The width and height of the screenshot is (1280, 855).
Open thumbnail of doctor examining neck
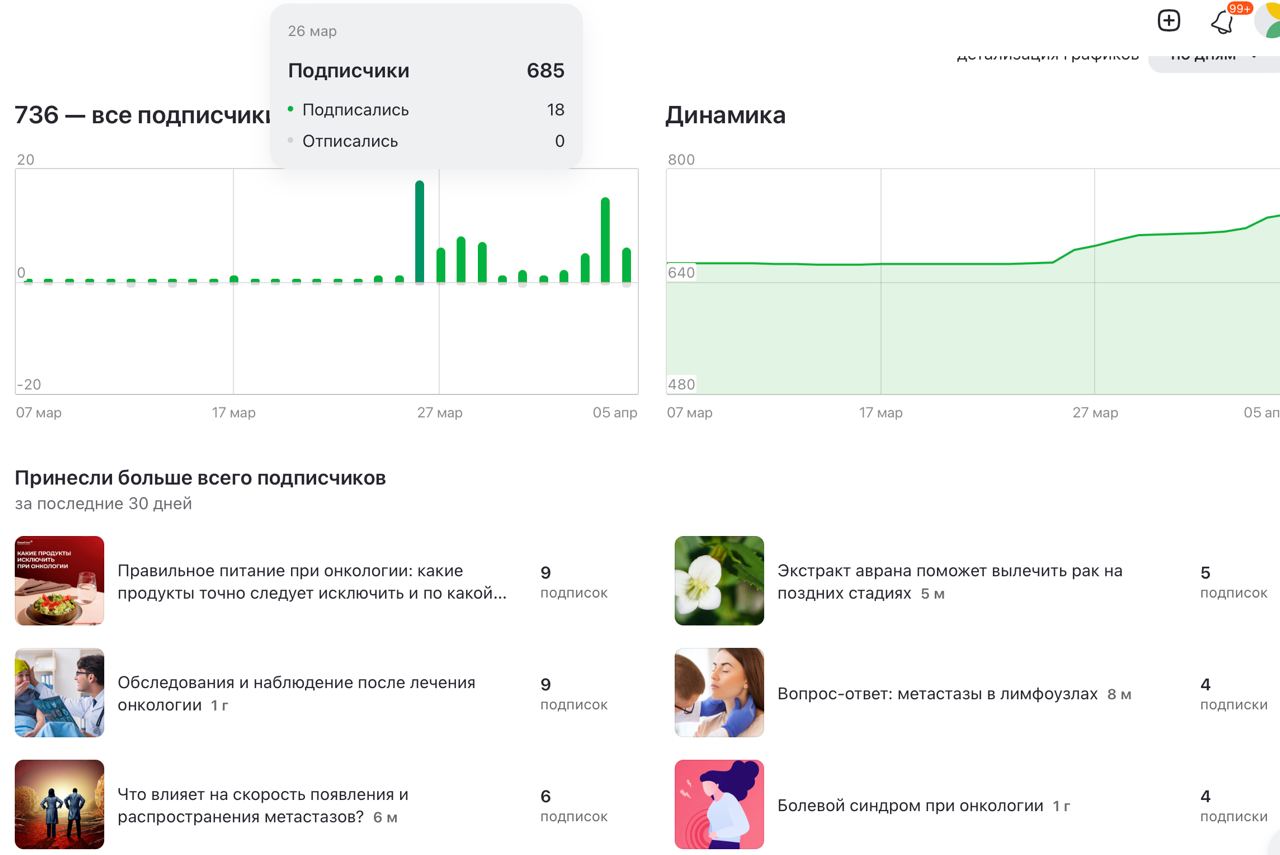point(719,693)
